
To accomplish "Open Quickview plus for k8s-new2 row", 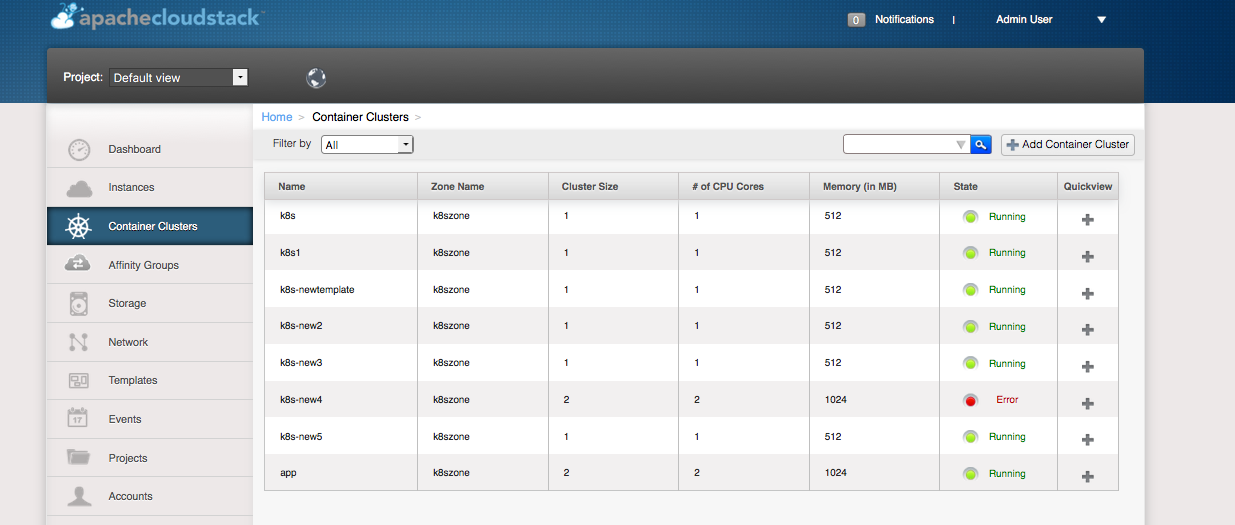I will click(1088, 330).
